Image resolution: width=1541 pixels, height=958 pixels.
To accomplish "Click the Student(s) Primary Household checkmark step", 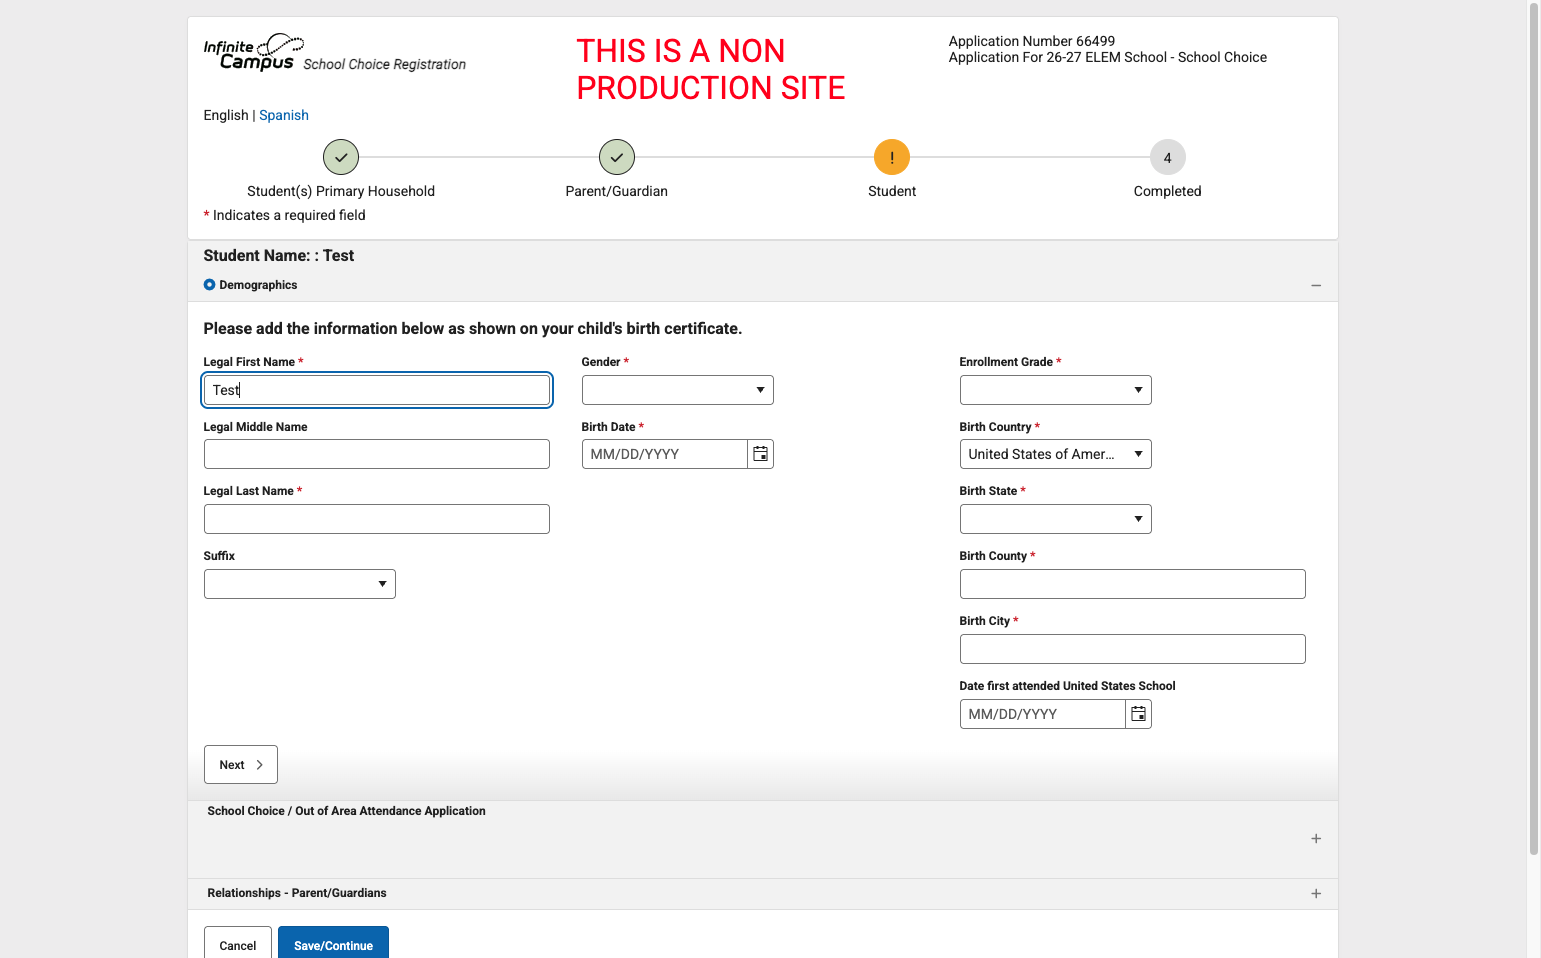I will tap(341, 157).
